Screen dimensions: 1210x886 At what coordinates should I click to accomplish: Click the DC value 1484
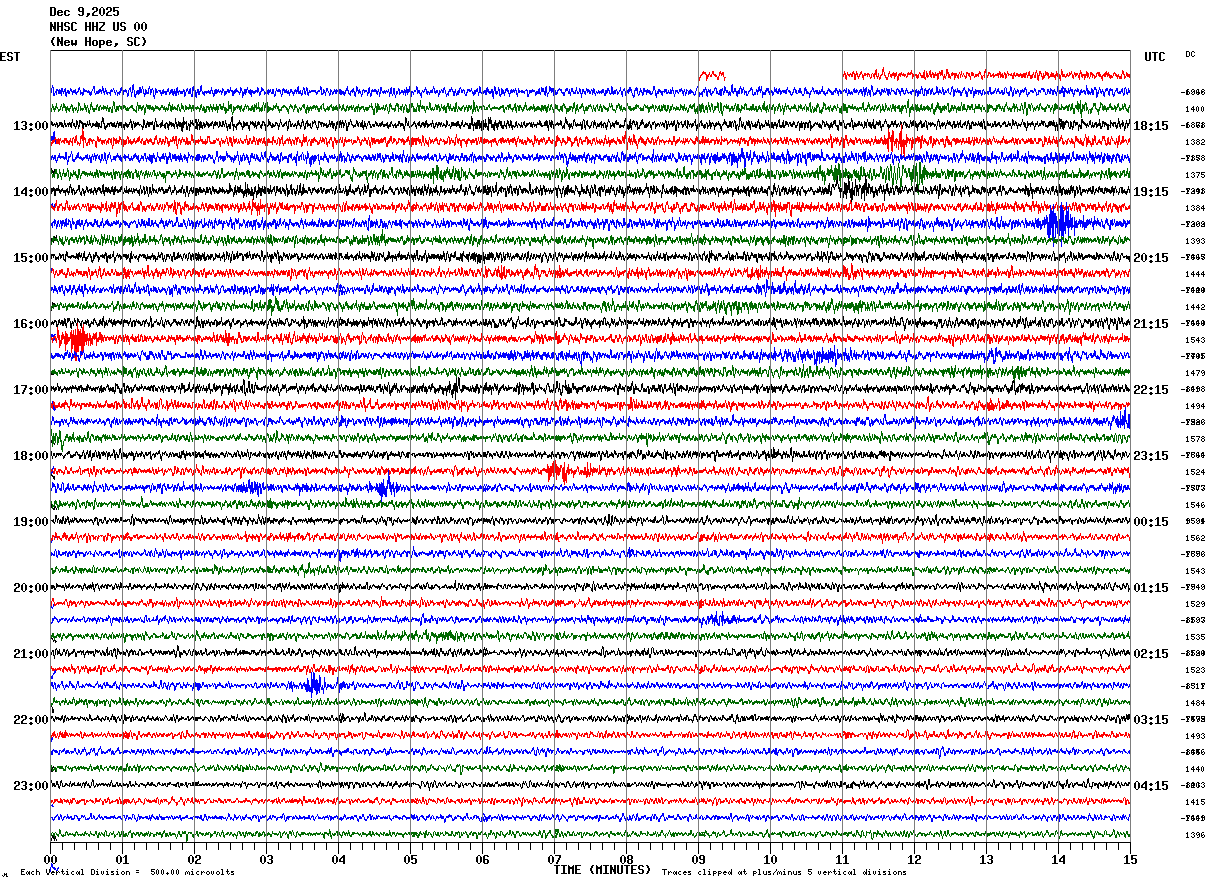point(1195,703)
